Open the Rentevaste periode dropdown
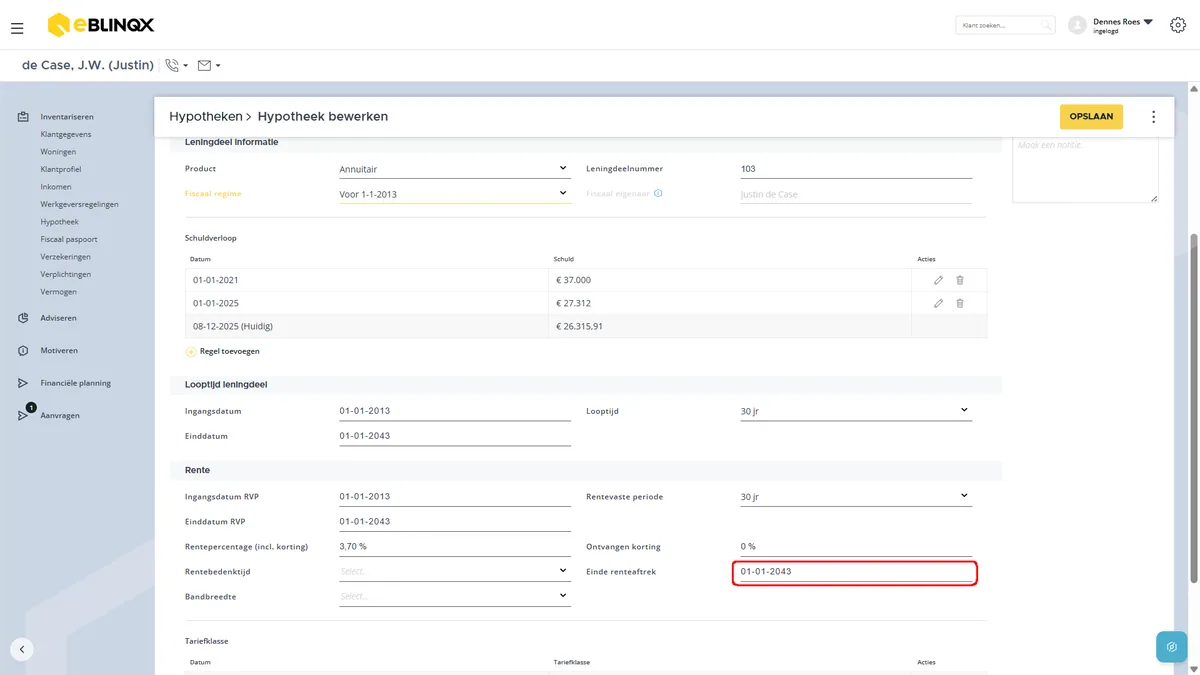The height and width of the screenshot is (675, 1200). click(856, 496)
